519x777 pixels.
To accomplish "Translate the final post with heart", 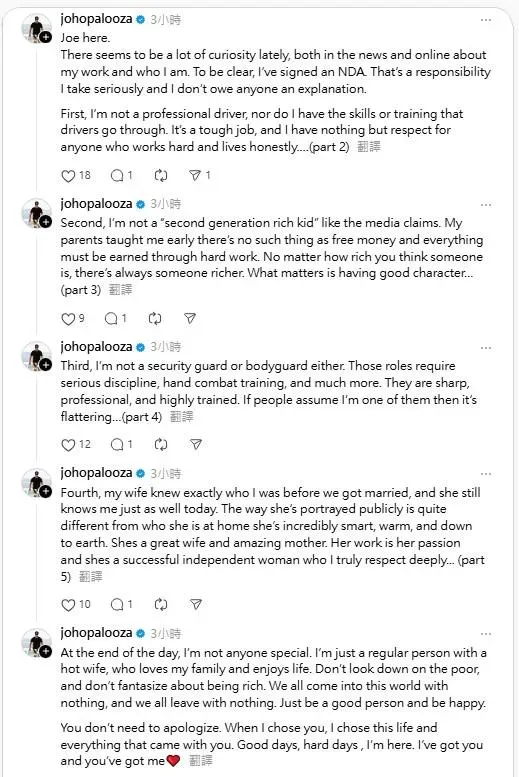I will click(x=201, y=761).
